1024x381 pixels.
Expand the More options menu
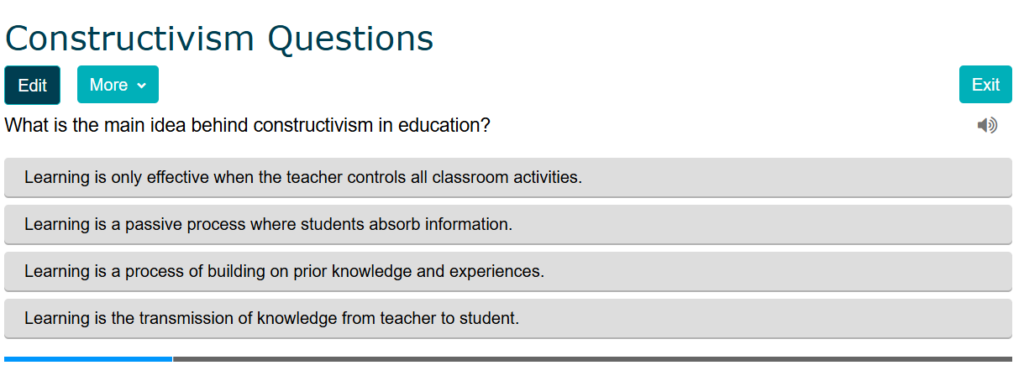tap(118, 85)
